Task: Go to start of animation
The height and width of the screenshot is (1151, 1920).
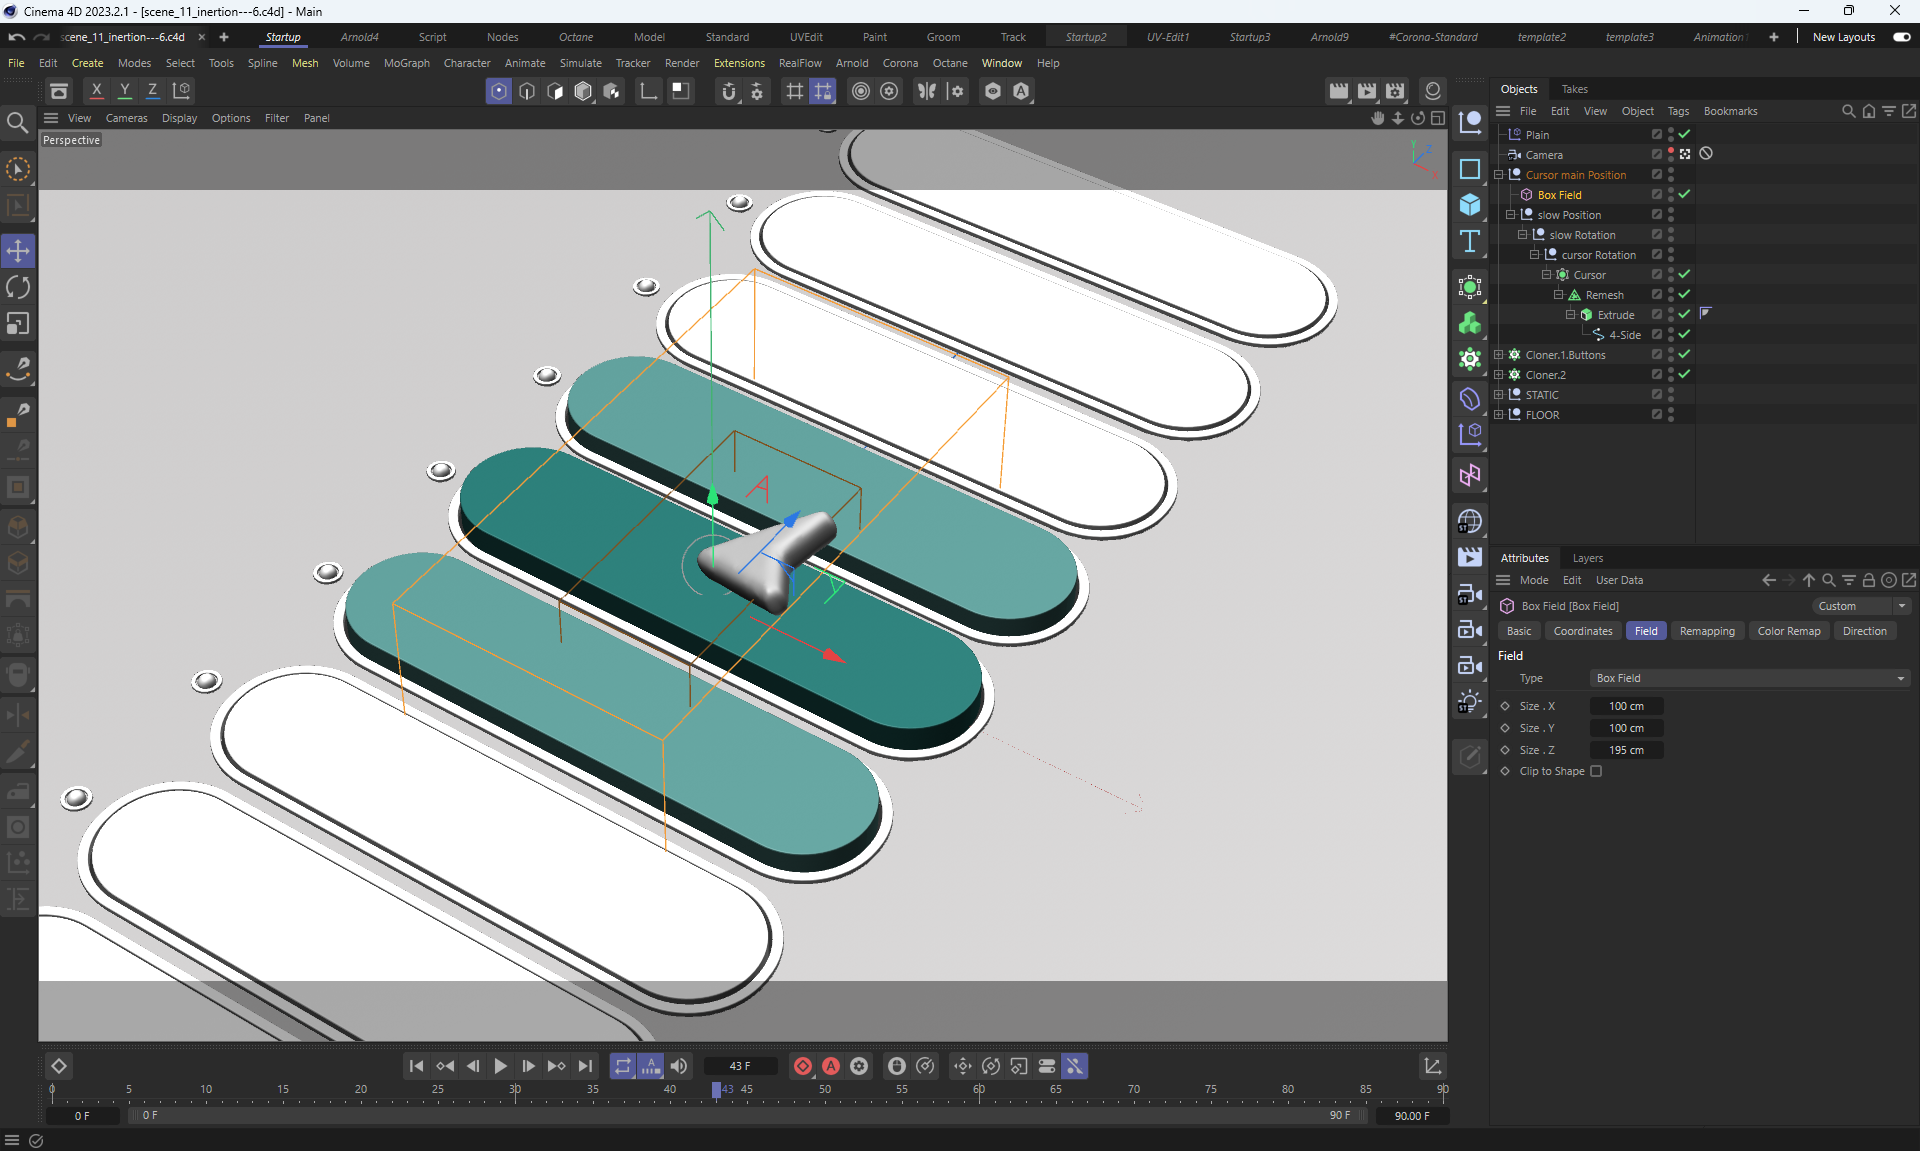Action: click(416, 1066)
